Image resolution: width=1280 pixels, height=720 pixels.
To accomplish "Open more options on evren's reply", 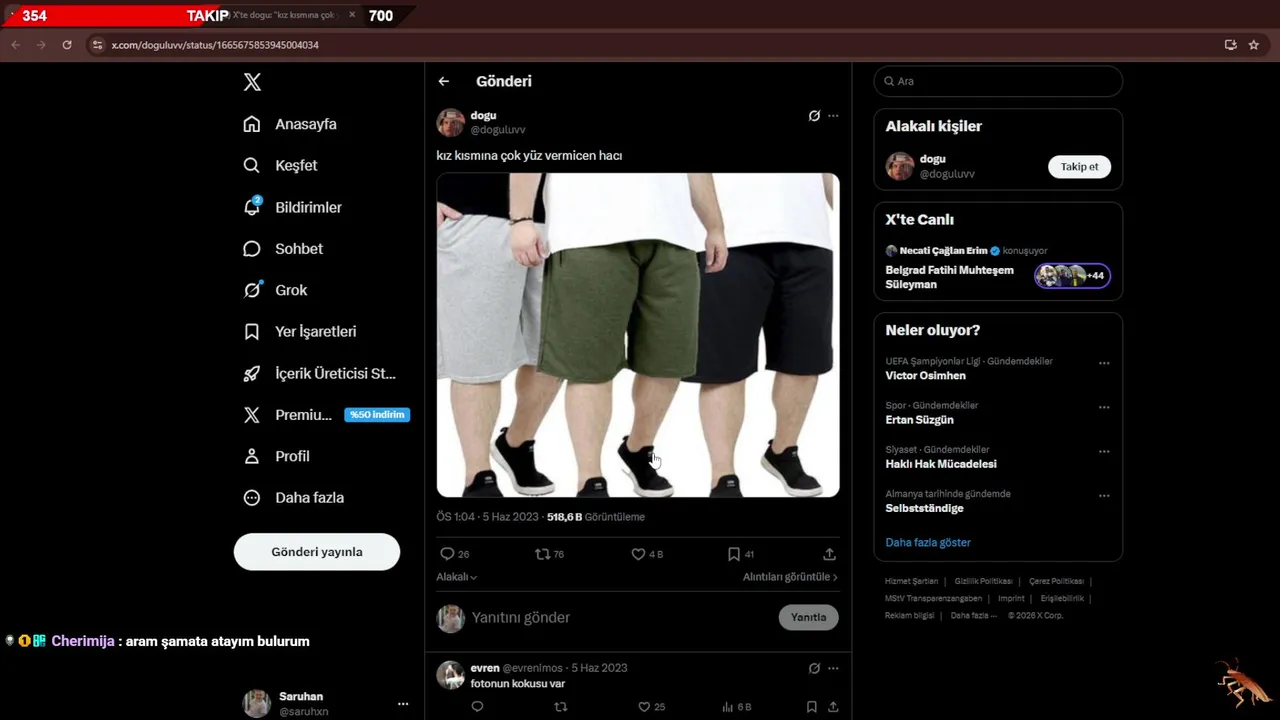I will point(833,668).
